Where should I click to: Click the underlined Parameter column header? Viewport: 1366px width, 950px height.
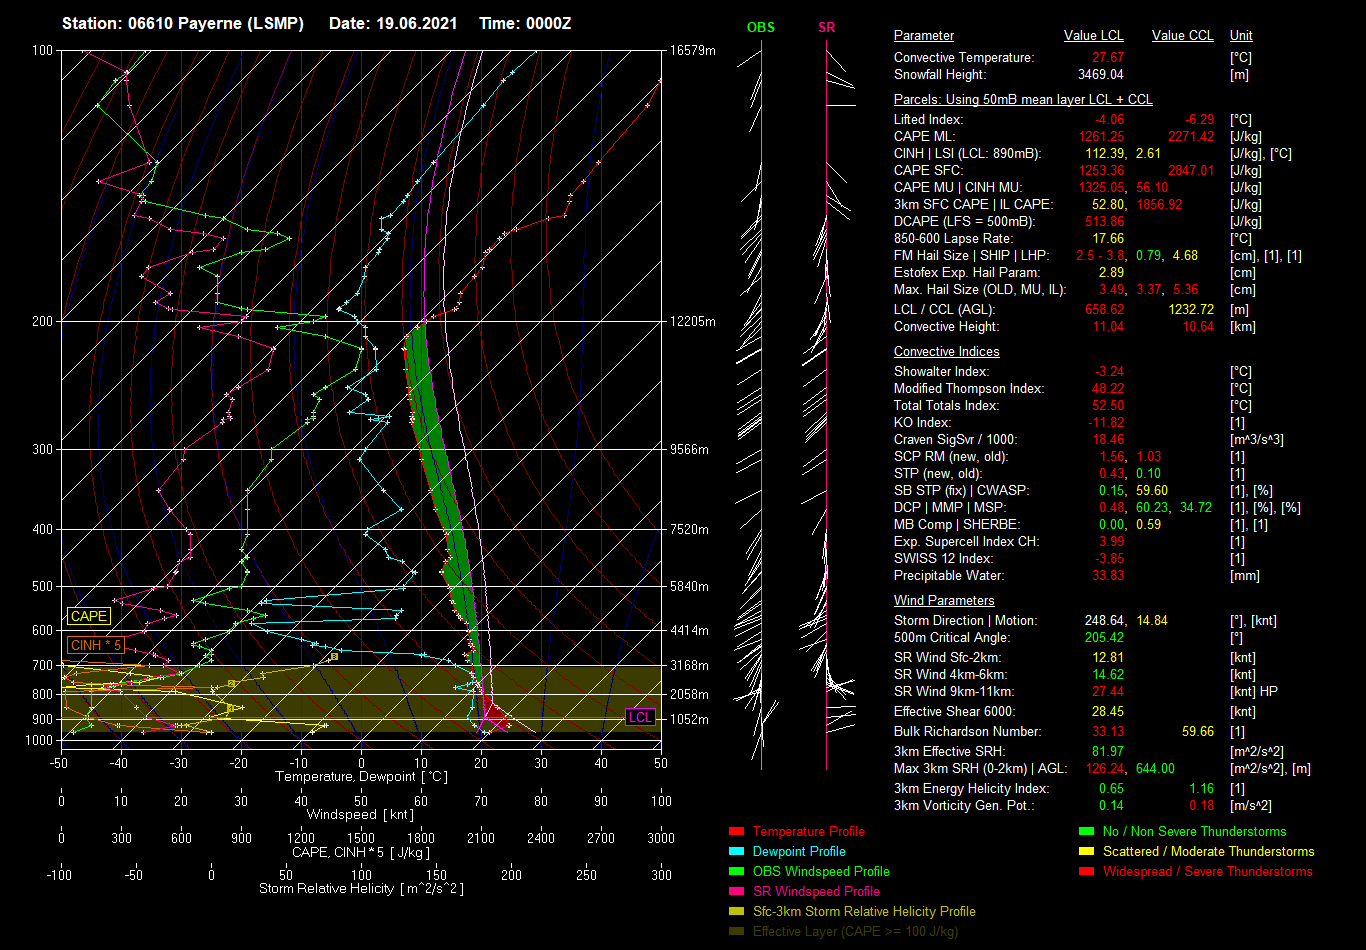[923, 36]
